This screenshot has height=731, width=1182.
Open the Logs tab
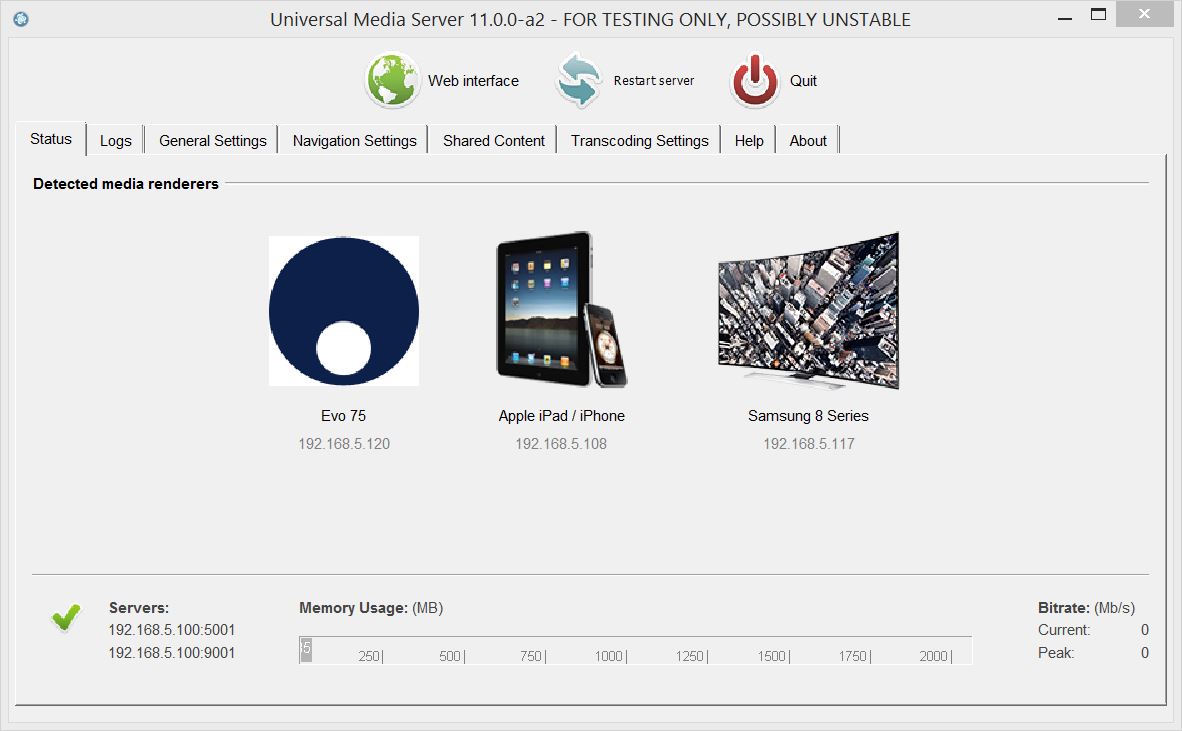point(115,140)
